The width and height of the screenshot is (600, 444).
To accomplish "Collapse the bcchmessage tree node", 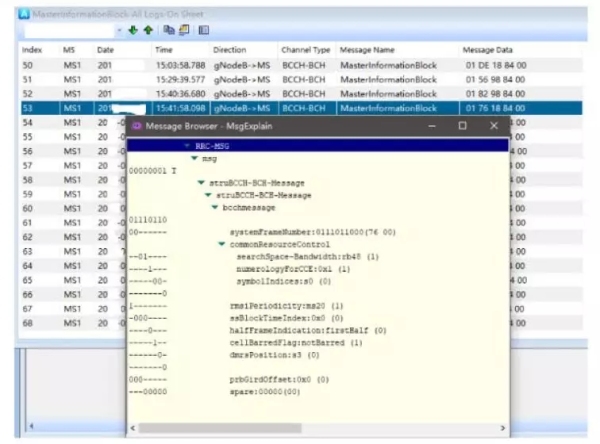I will coord(212,207).
